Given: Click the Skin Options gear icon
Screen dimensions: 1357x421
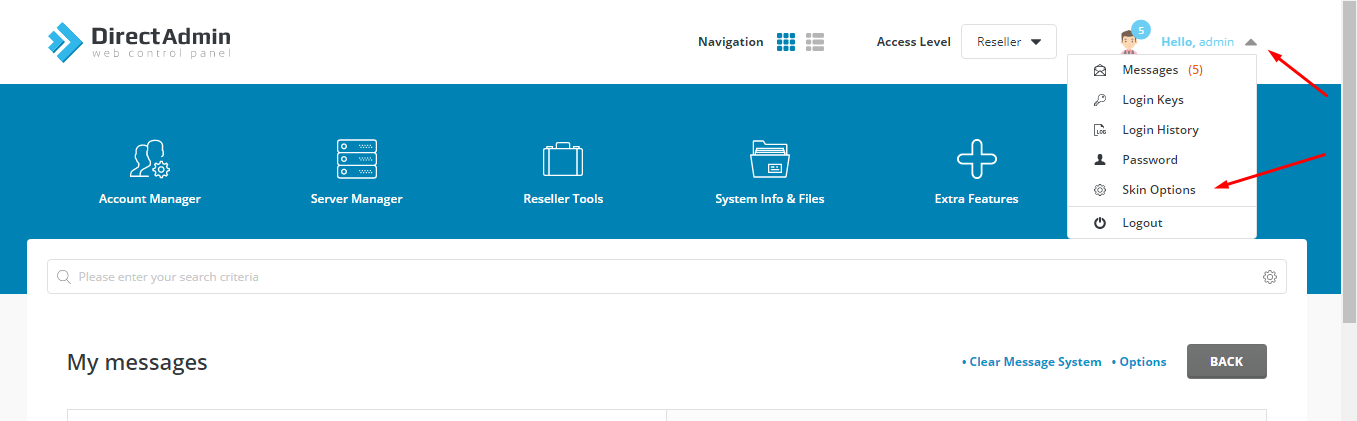Looking at the screenshot, I should click(1100, 190).
